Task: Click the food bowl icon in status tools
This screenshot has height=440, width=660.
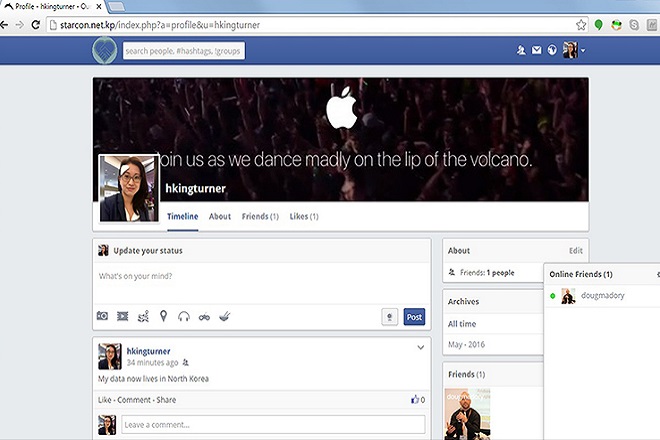Action: tap(224, 316)
